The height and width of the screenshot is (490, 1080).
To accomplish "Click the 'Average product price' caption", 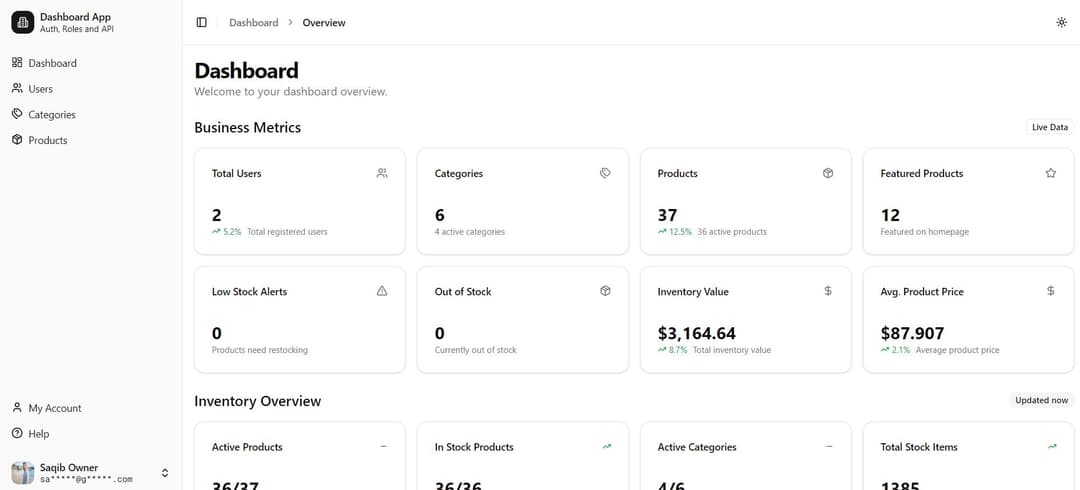I will 957,350.
